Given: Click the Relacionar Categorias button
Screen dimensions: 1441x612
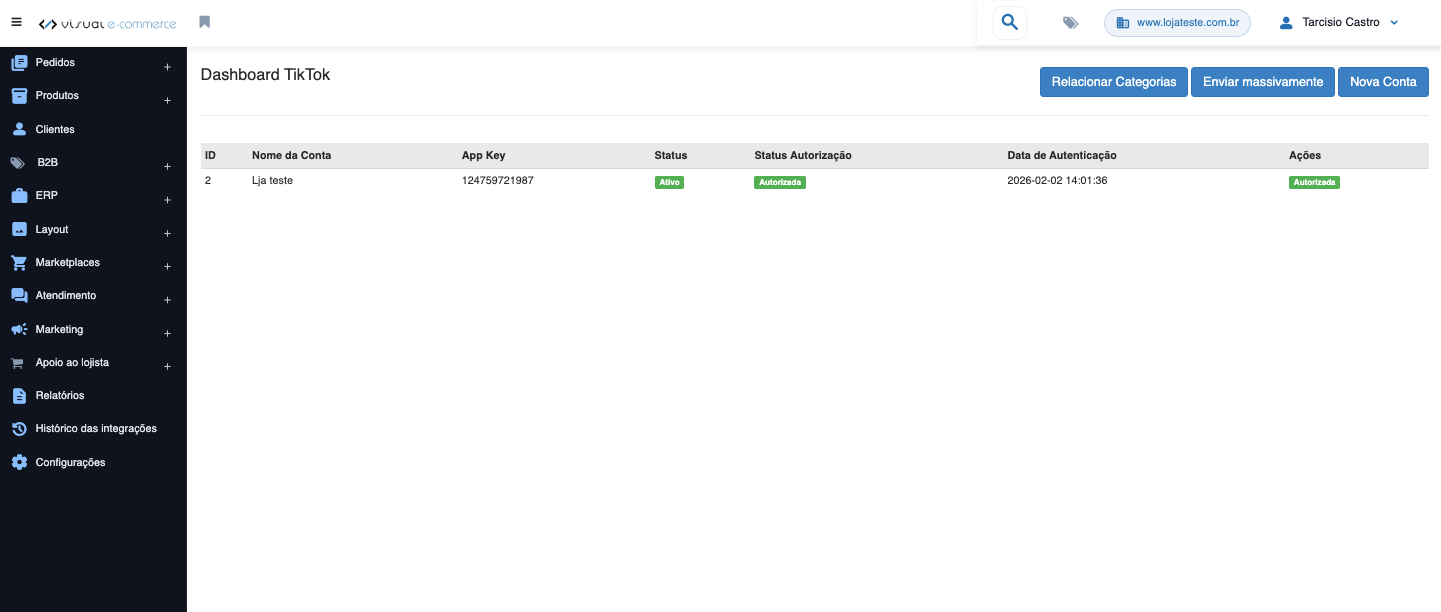Looking at the screenshot, I should click(x=1114, y=82).
